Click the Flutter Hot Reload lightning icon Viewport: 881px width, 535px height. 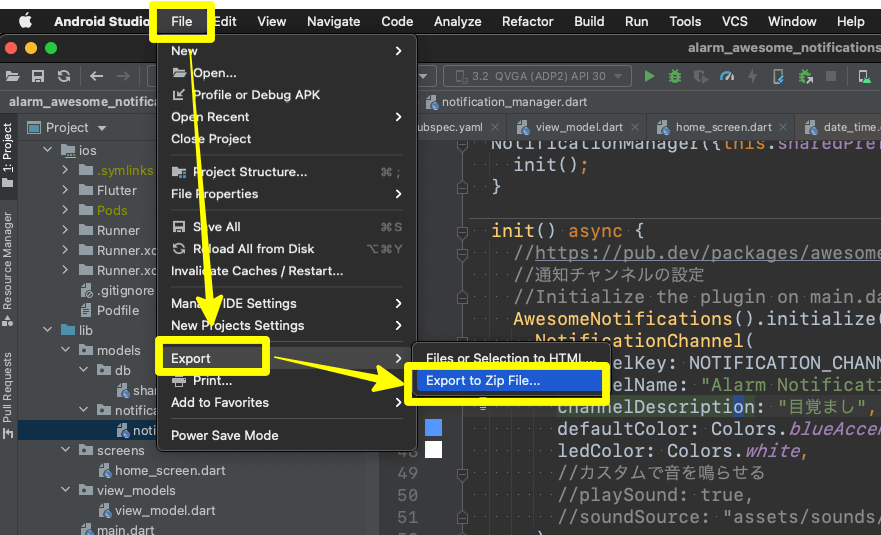point(752,76)
